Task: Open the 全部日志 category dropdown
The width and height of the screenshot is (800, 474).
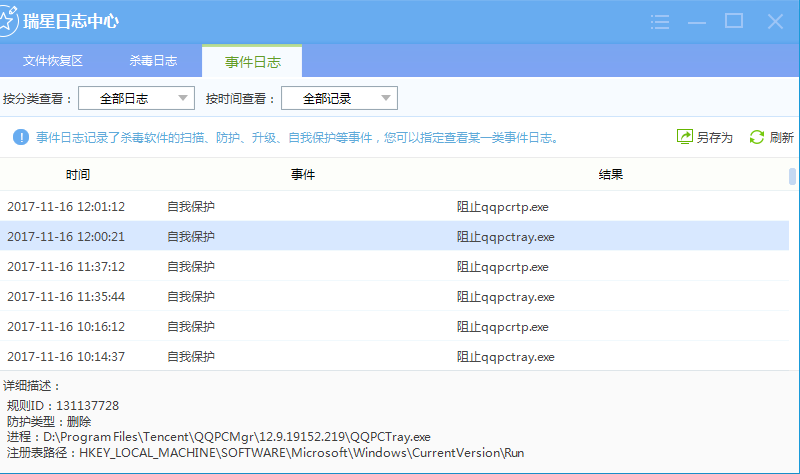Action: (136, 98)
